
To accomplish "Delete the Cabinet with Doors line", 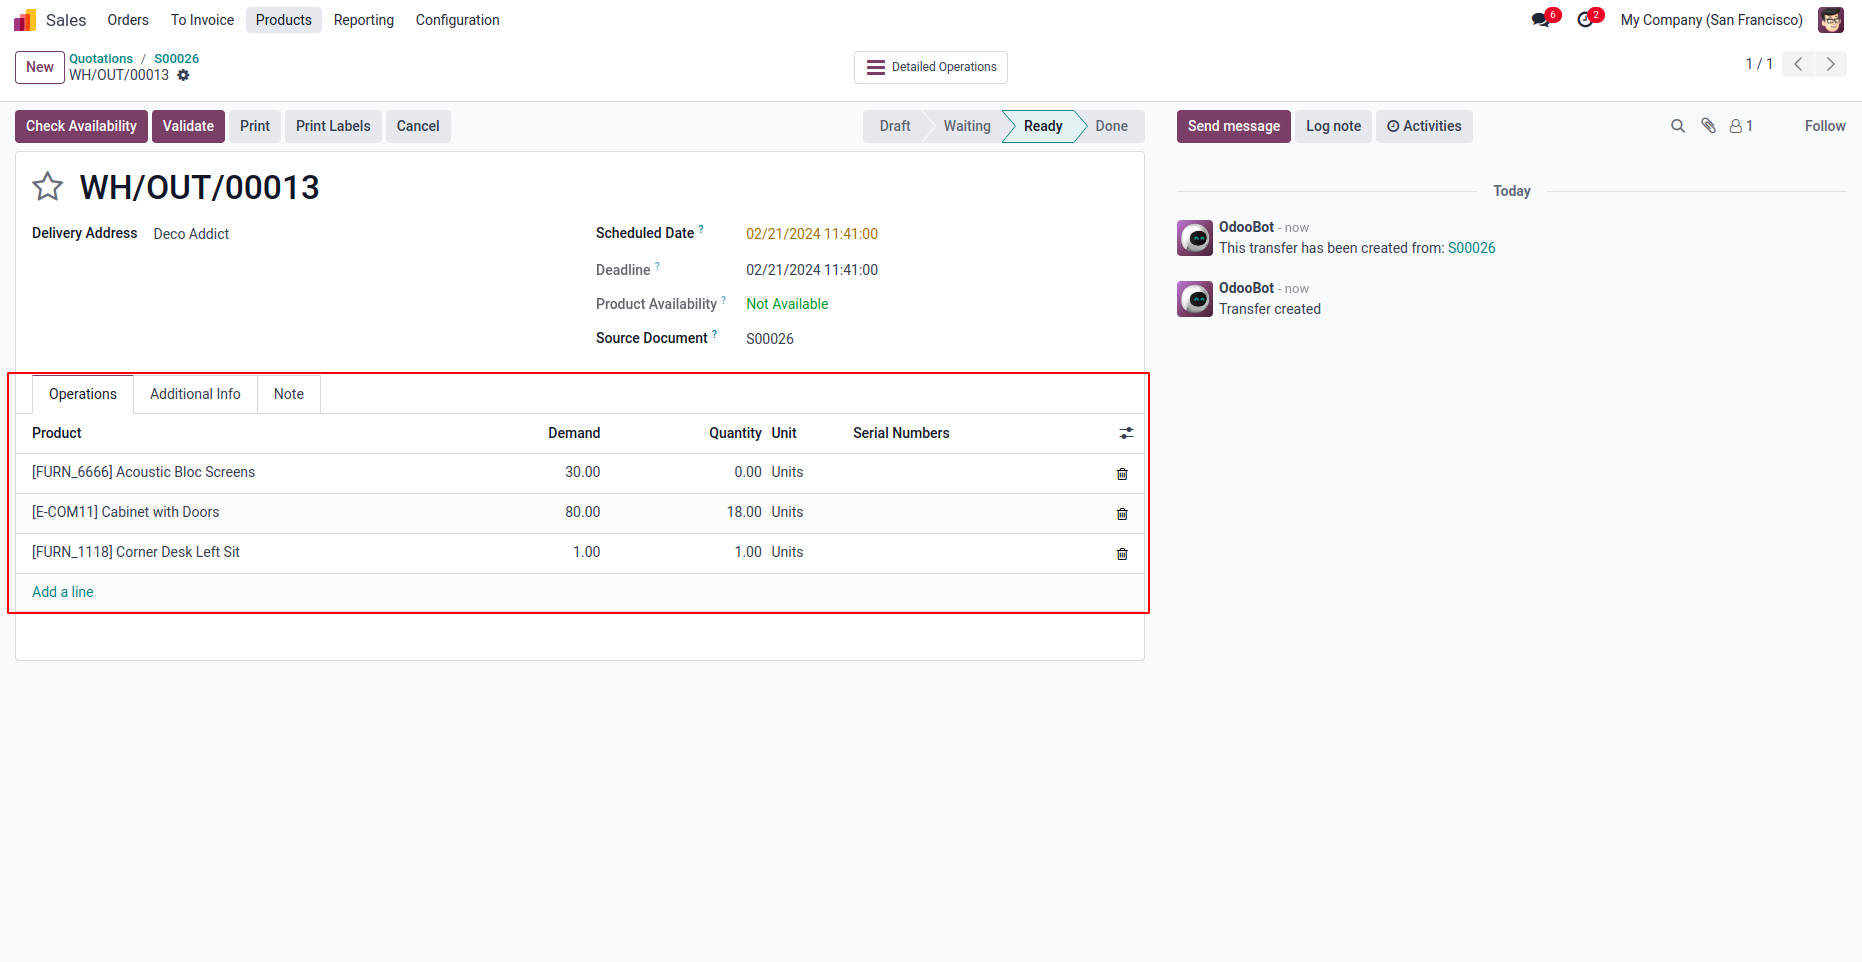I will pyautogui.click(x=1122, y=514).
